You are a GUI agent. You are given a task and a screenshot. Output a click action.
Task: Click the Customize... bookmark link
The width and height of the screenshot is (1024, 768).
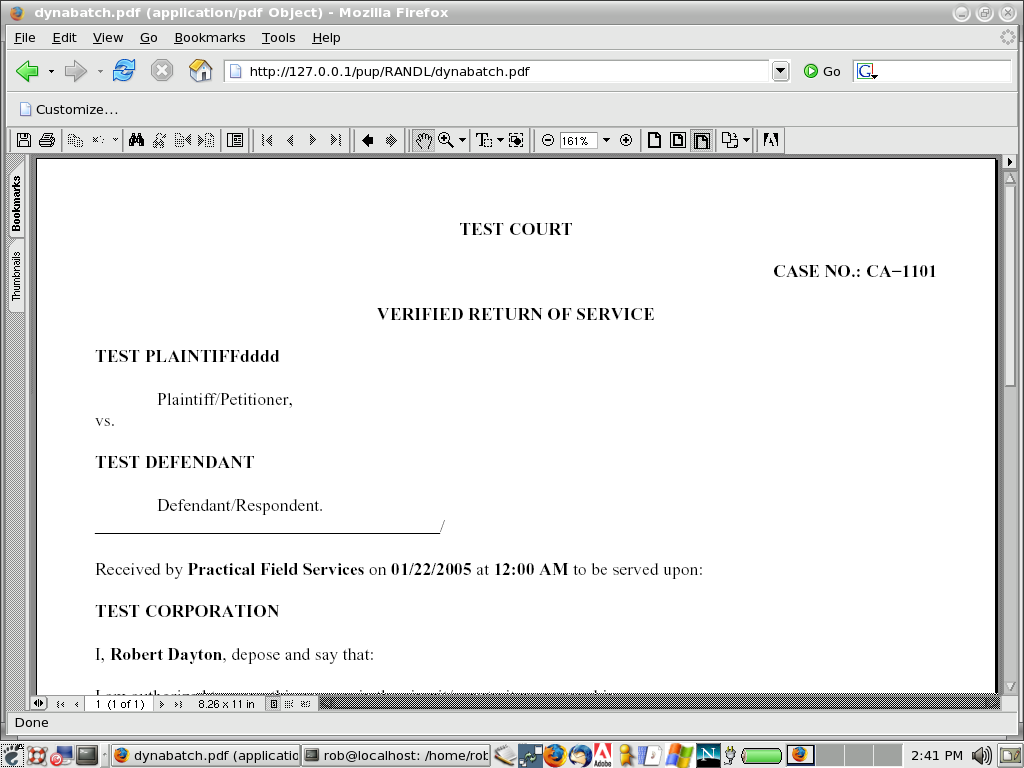pyautogui.click(x=68, y=109)
